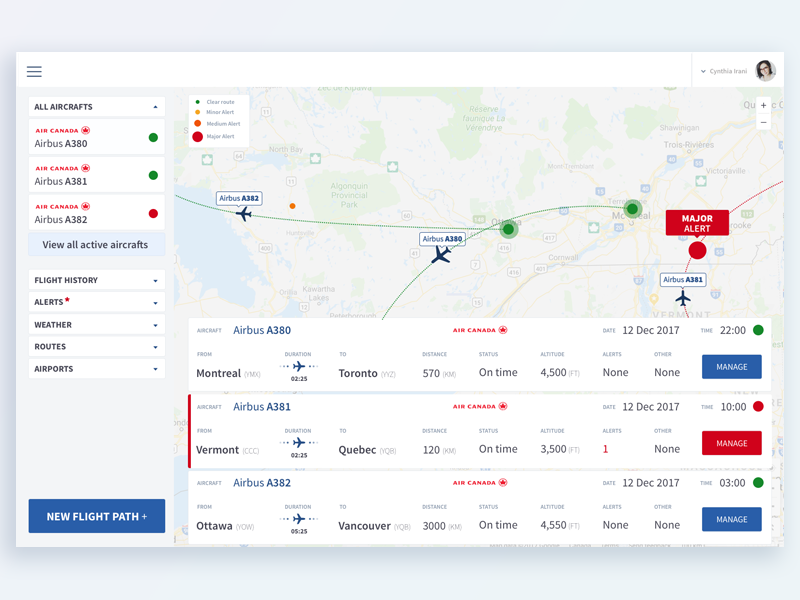Expand the FLIGHT HISTORY section
This screenshot has width=800, height=600.
tap(96, 280)
